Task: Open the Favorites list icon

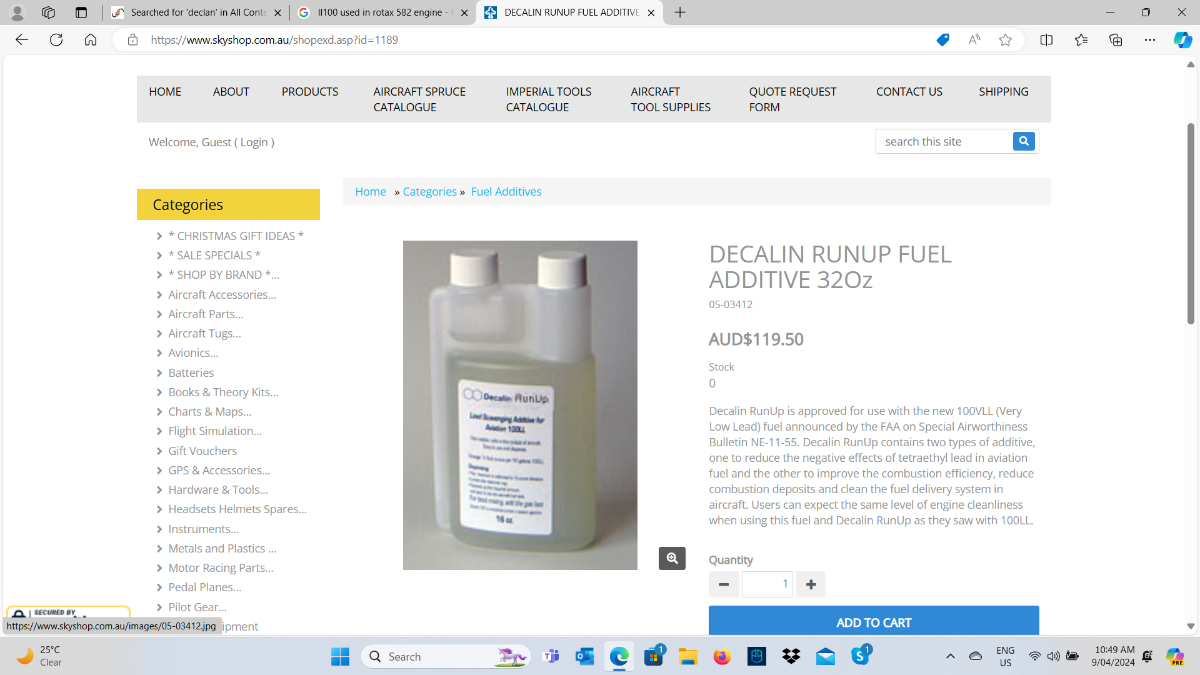Action: coord(1081,40)
